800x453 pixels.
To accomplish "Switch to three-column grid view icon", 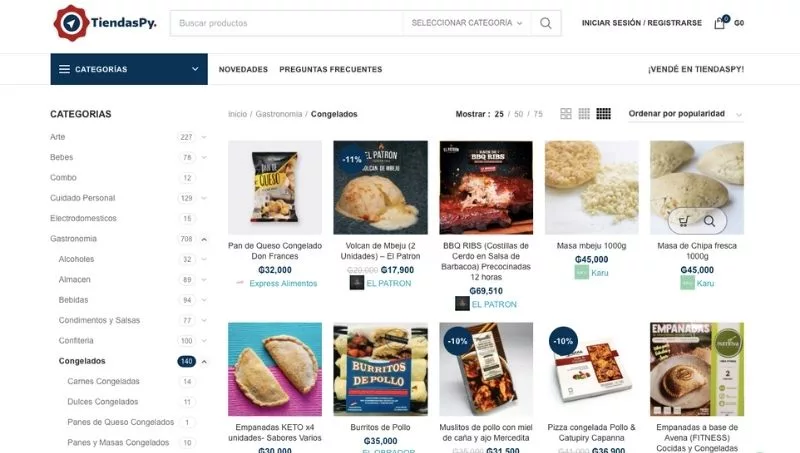I will 584,114.
